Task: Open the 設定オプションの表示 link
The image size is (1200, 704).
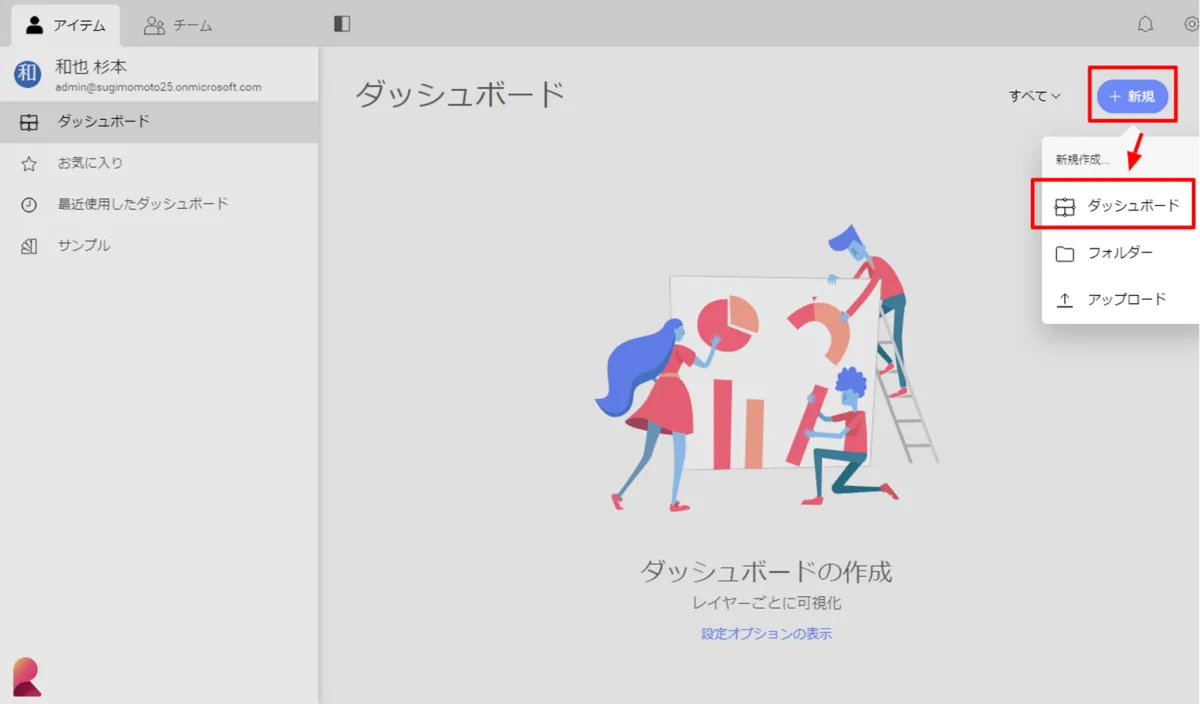Action: [x=766, y=633]
